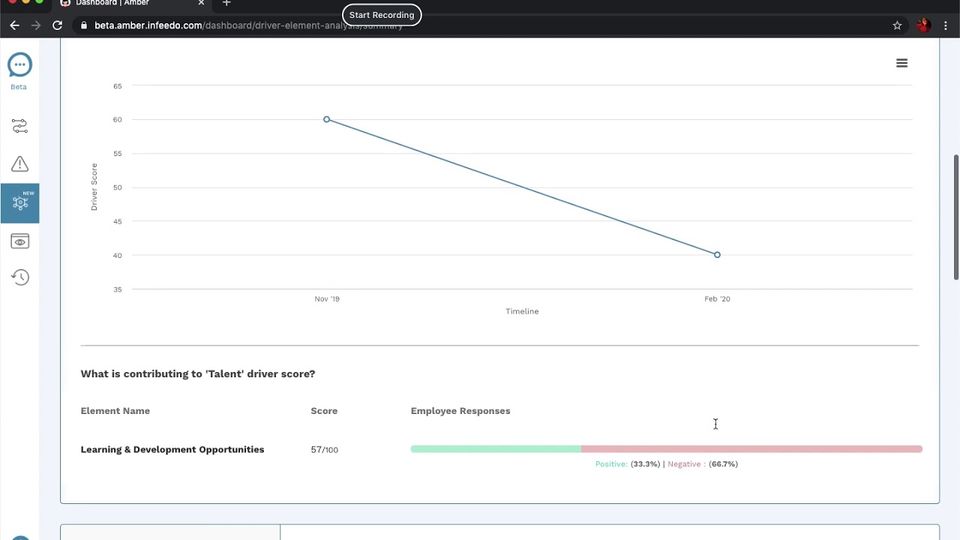Click the page vertical scrollbar
The width and height of the screenshot is (960, 540).
click(956, 217)
